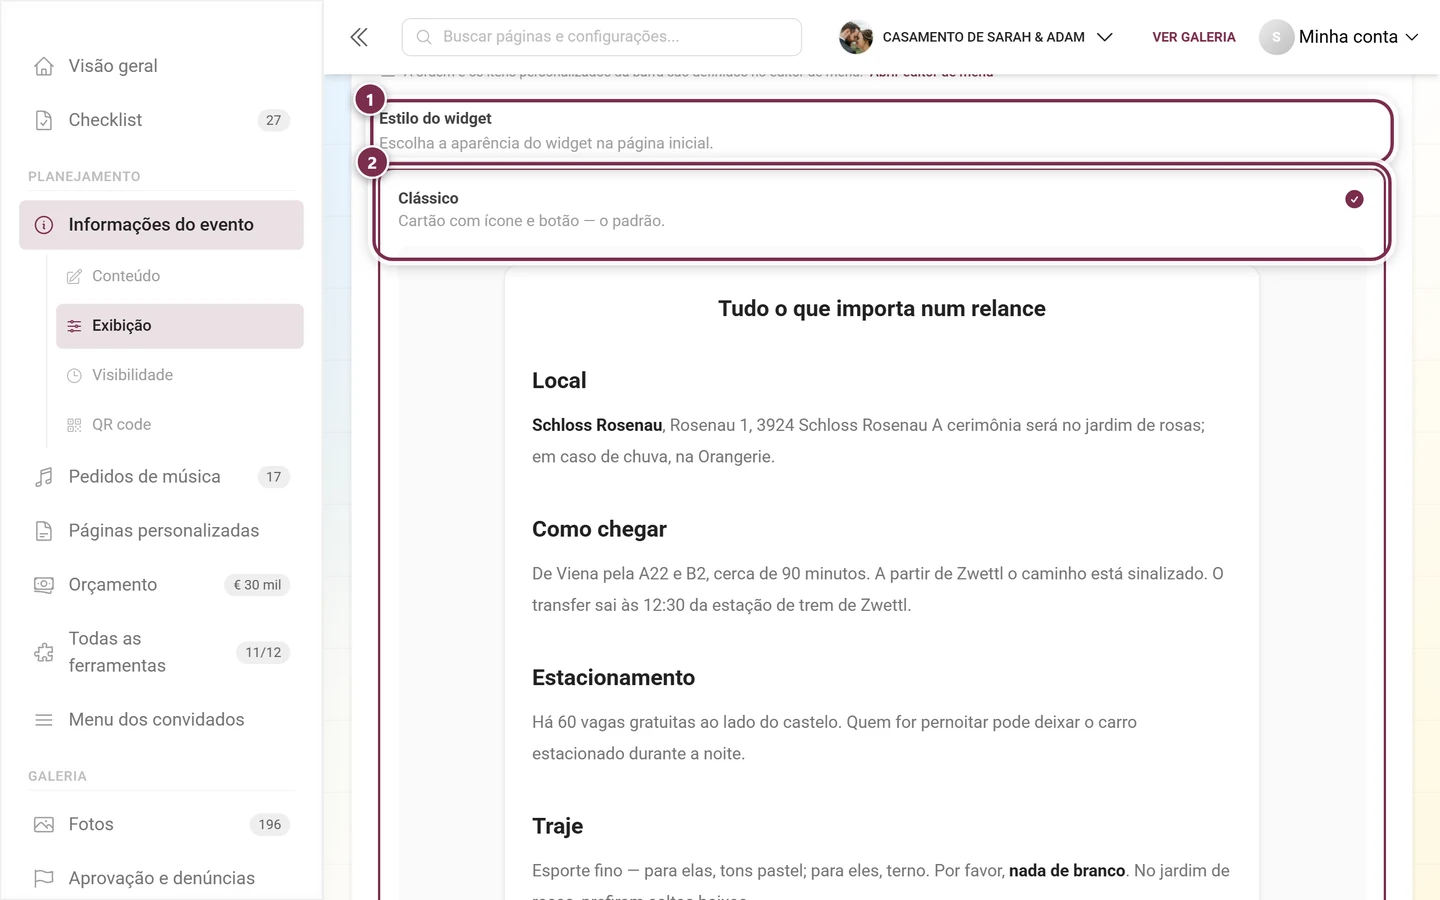Click the page icon of Páginas personalizadas
Screen dimensions: 1440x900
click(x=44, y=531)
